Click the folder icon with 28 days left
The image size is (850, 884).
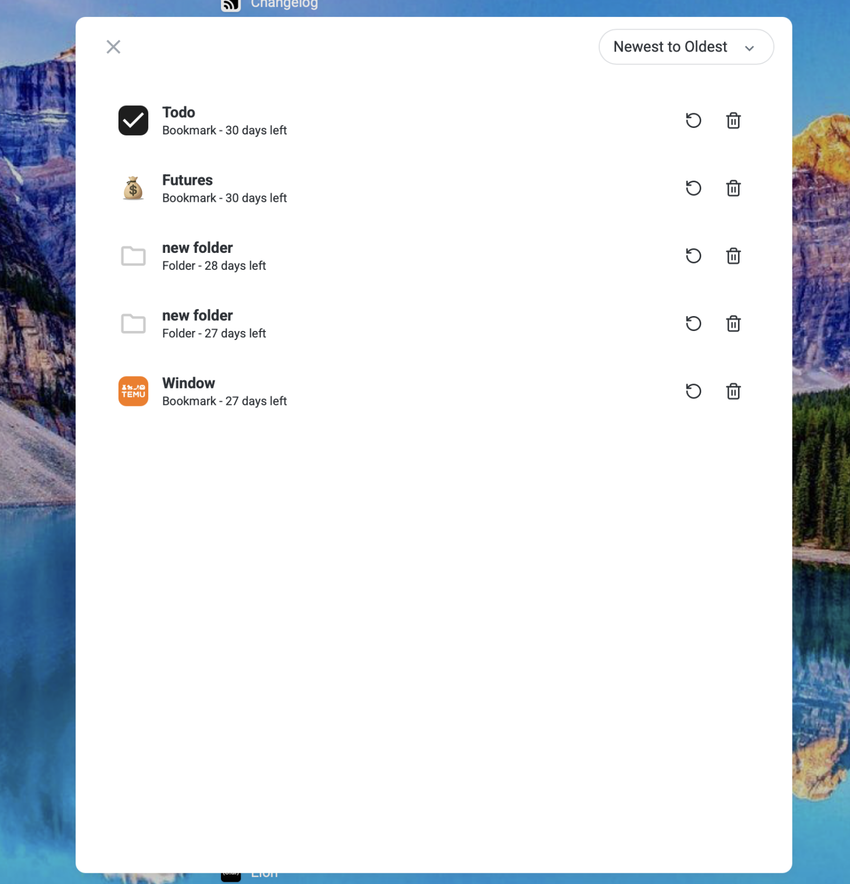[133, 256]
